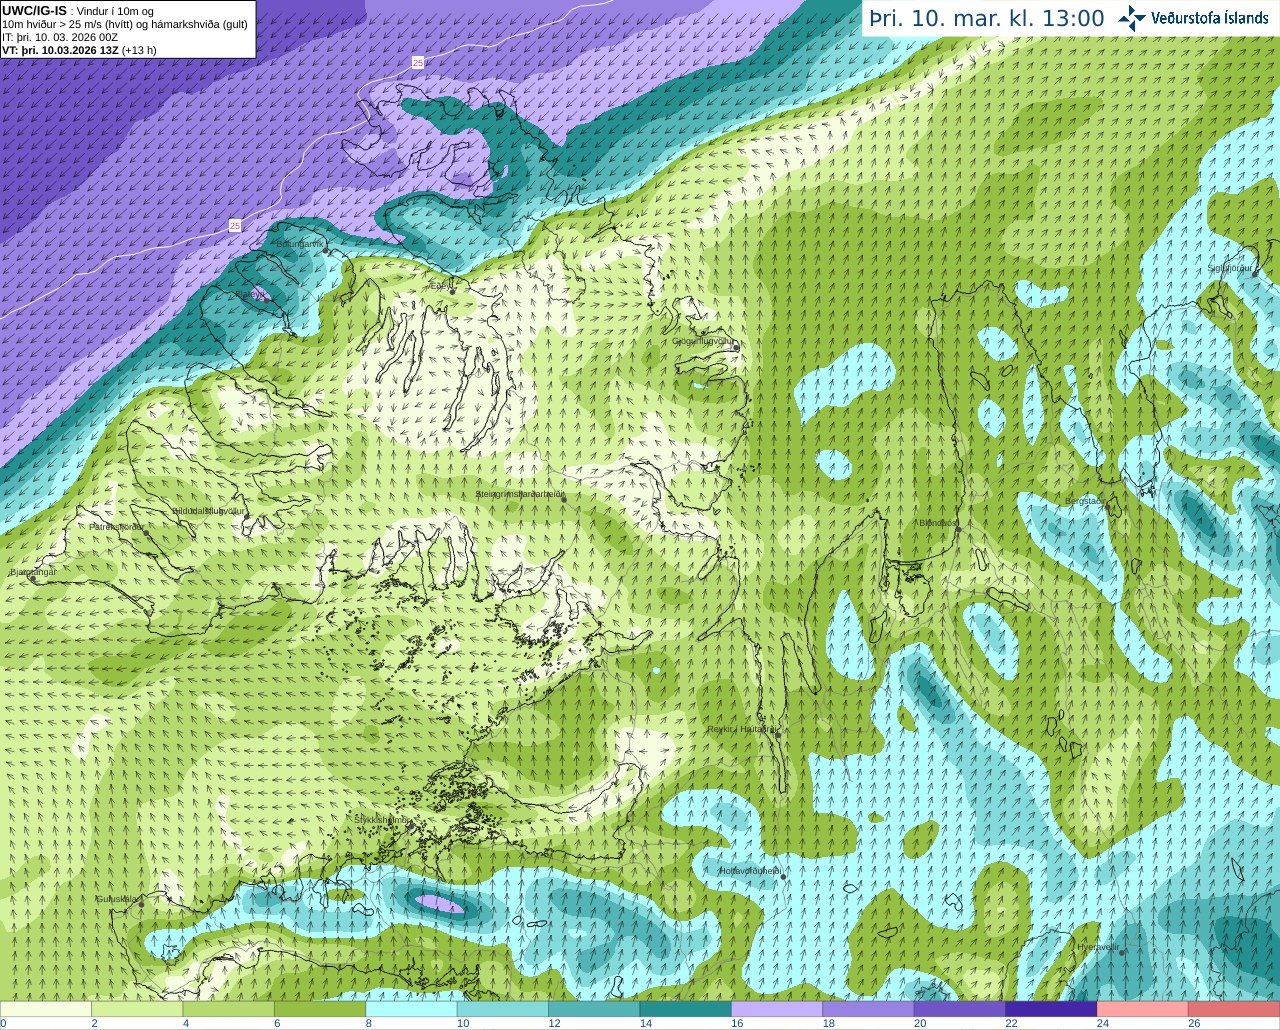
Task: Click the Veðurstofa Íslands logo text
Action: point(1209,18)
